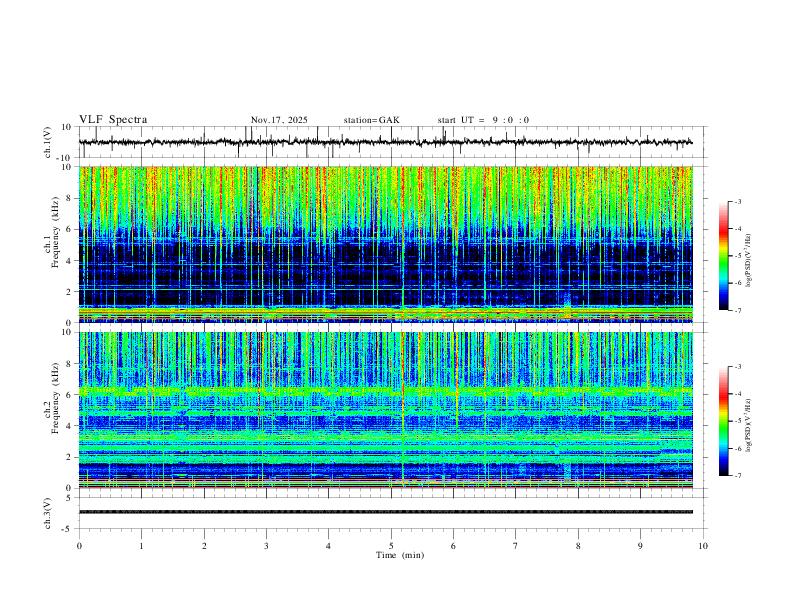
Task: Click the ch.2 "Frequency (kHz)" axis label
Action: click(54, 398)
